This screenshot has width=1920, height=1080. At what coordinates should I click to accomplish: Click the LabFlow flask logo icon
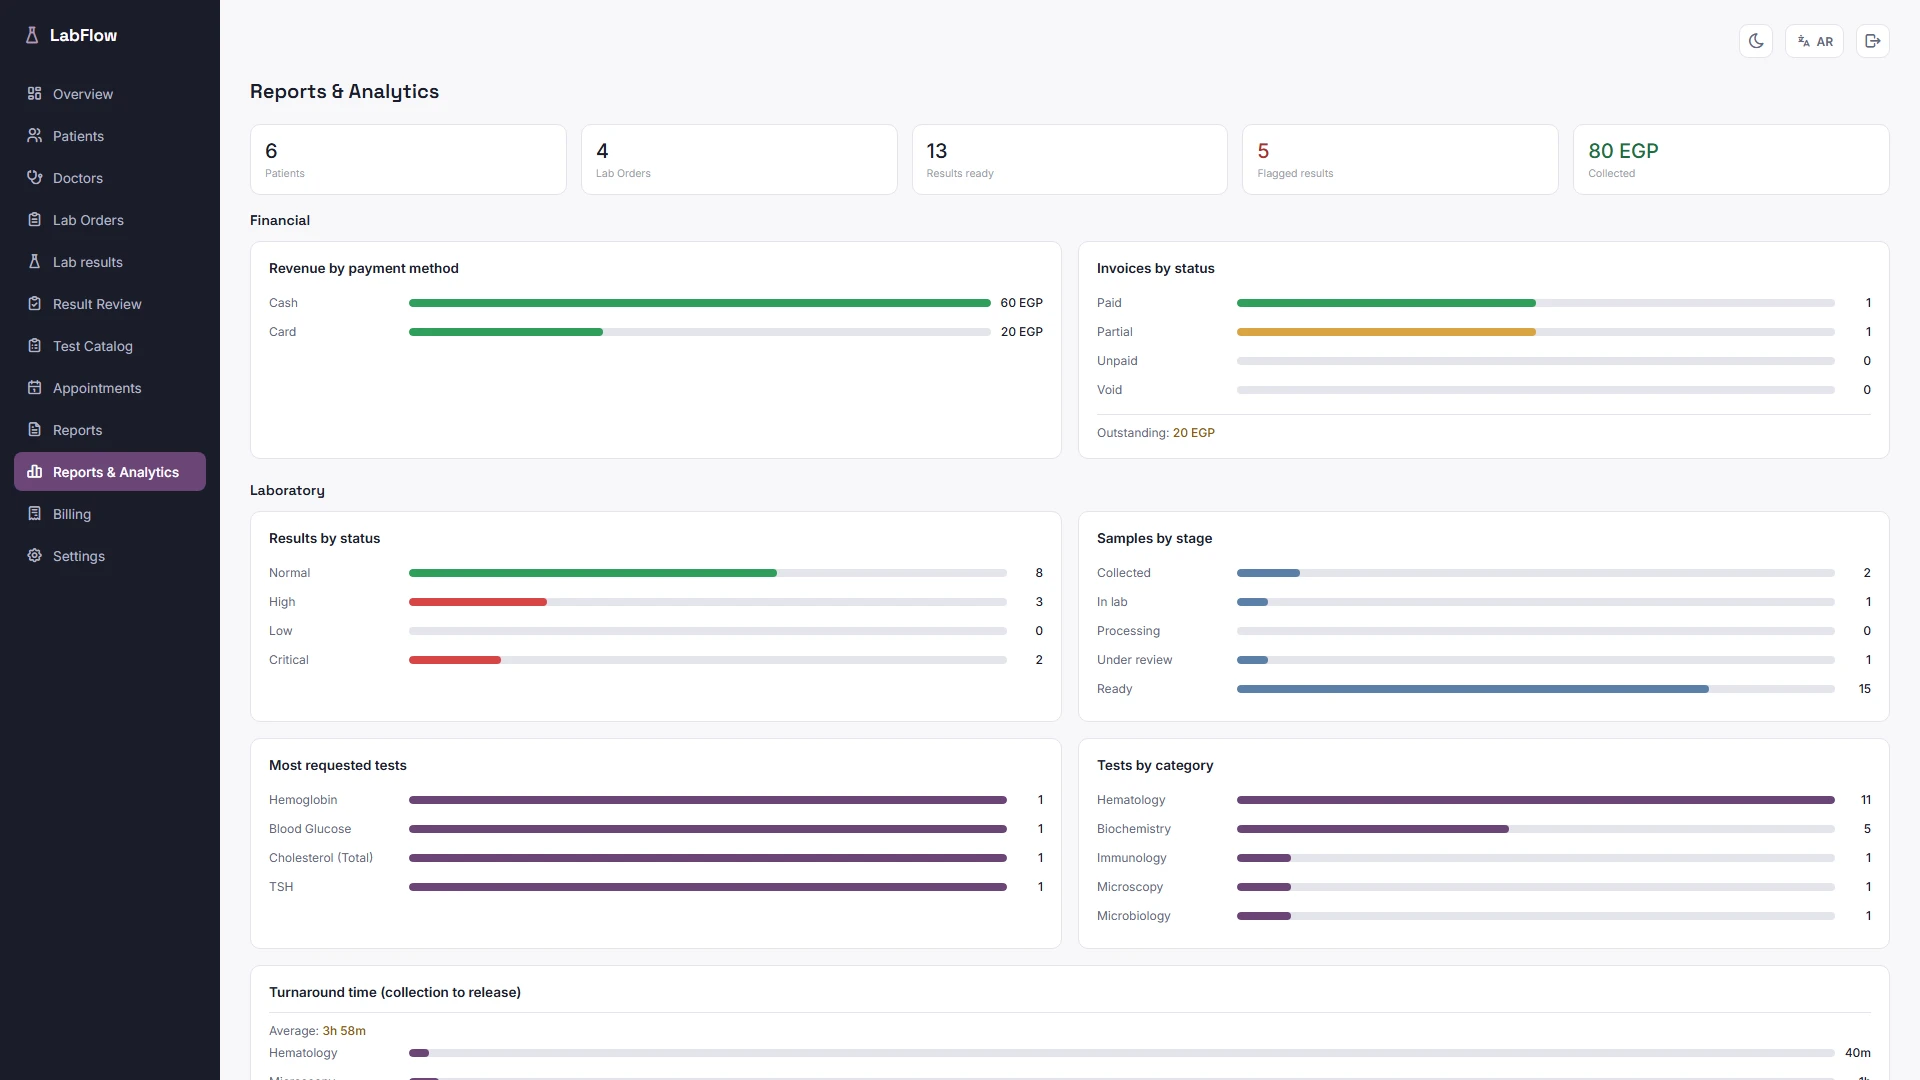(x=32, y=35)
